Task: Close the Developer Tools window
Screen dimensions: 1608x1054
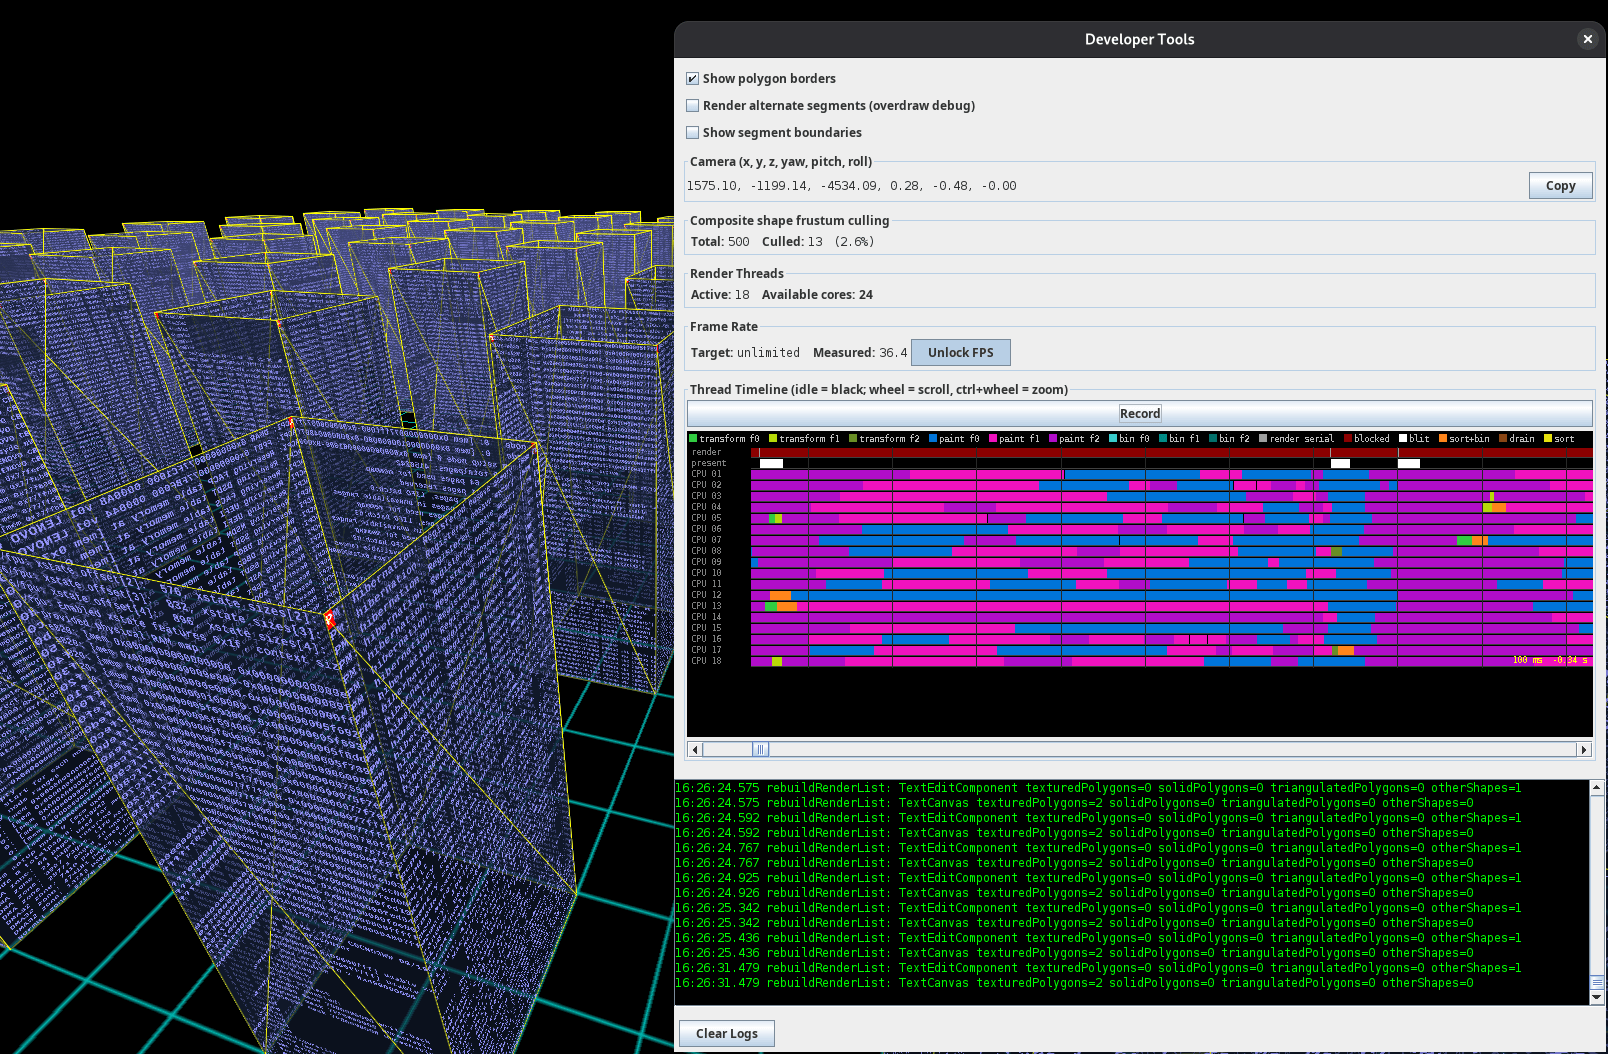Action: (x=1587, y=39)
